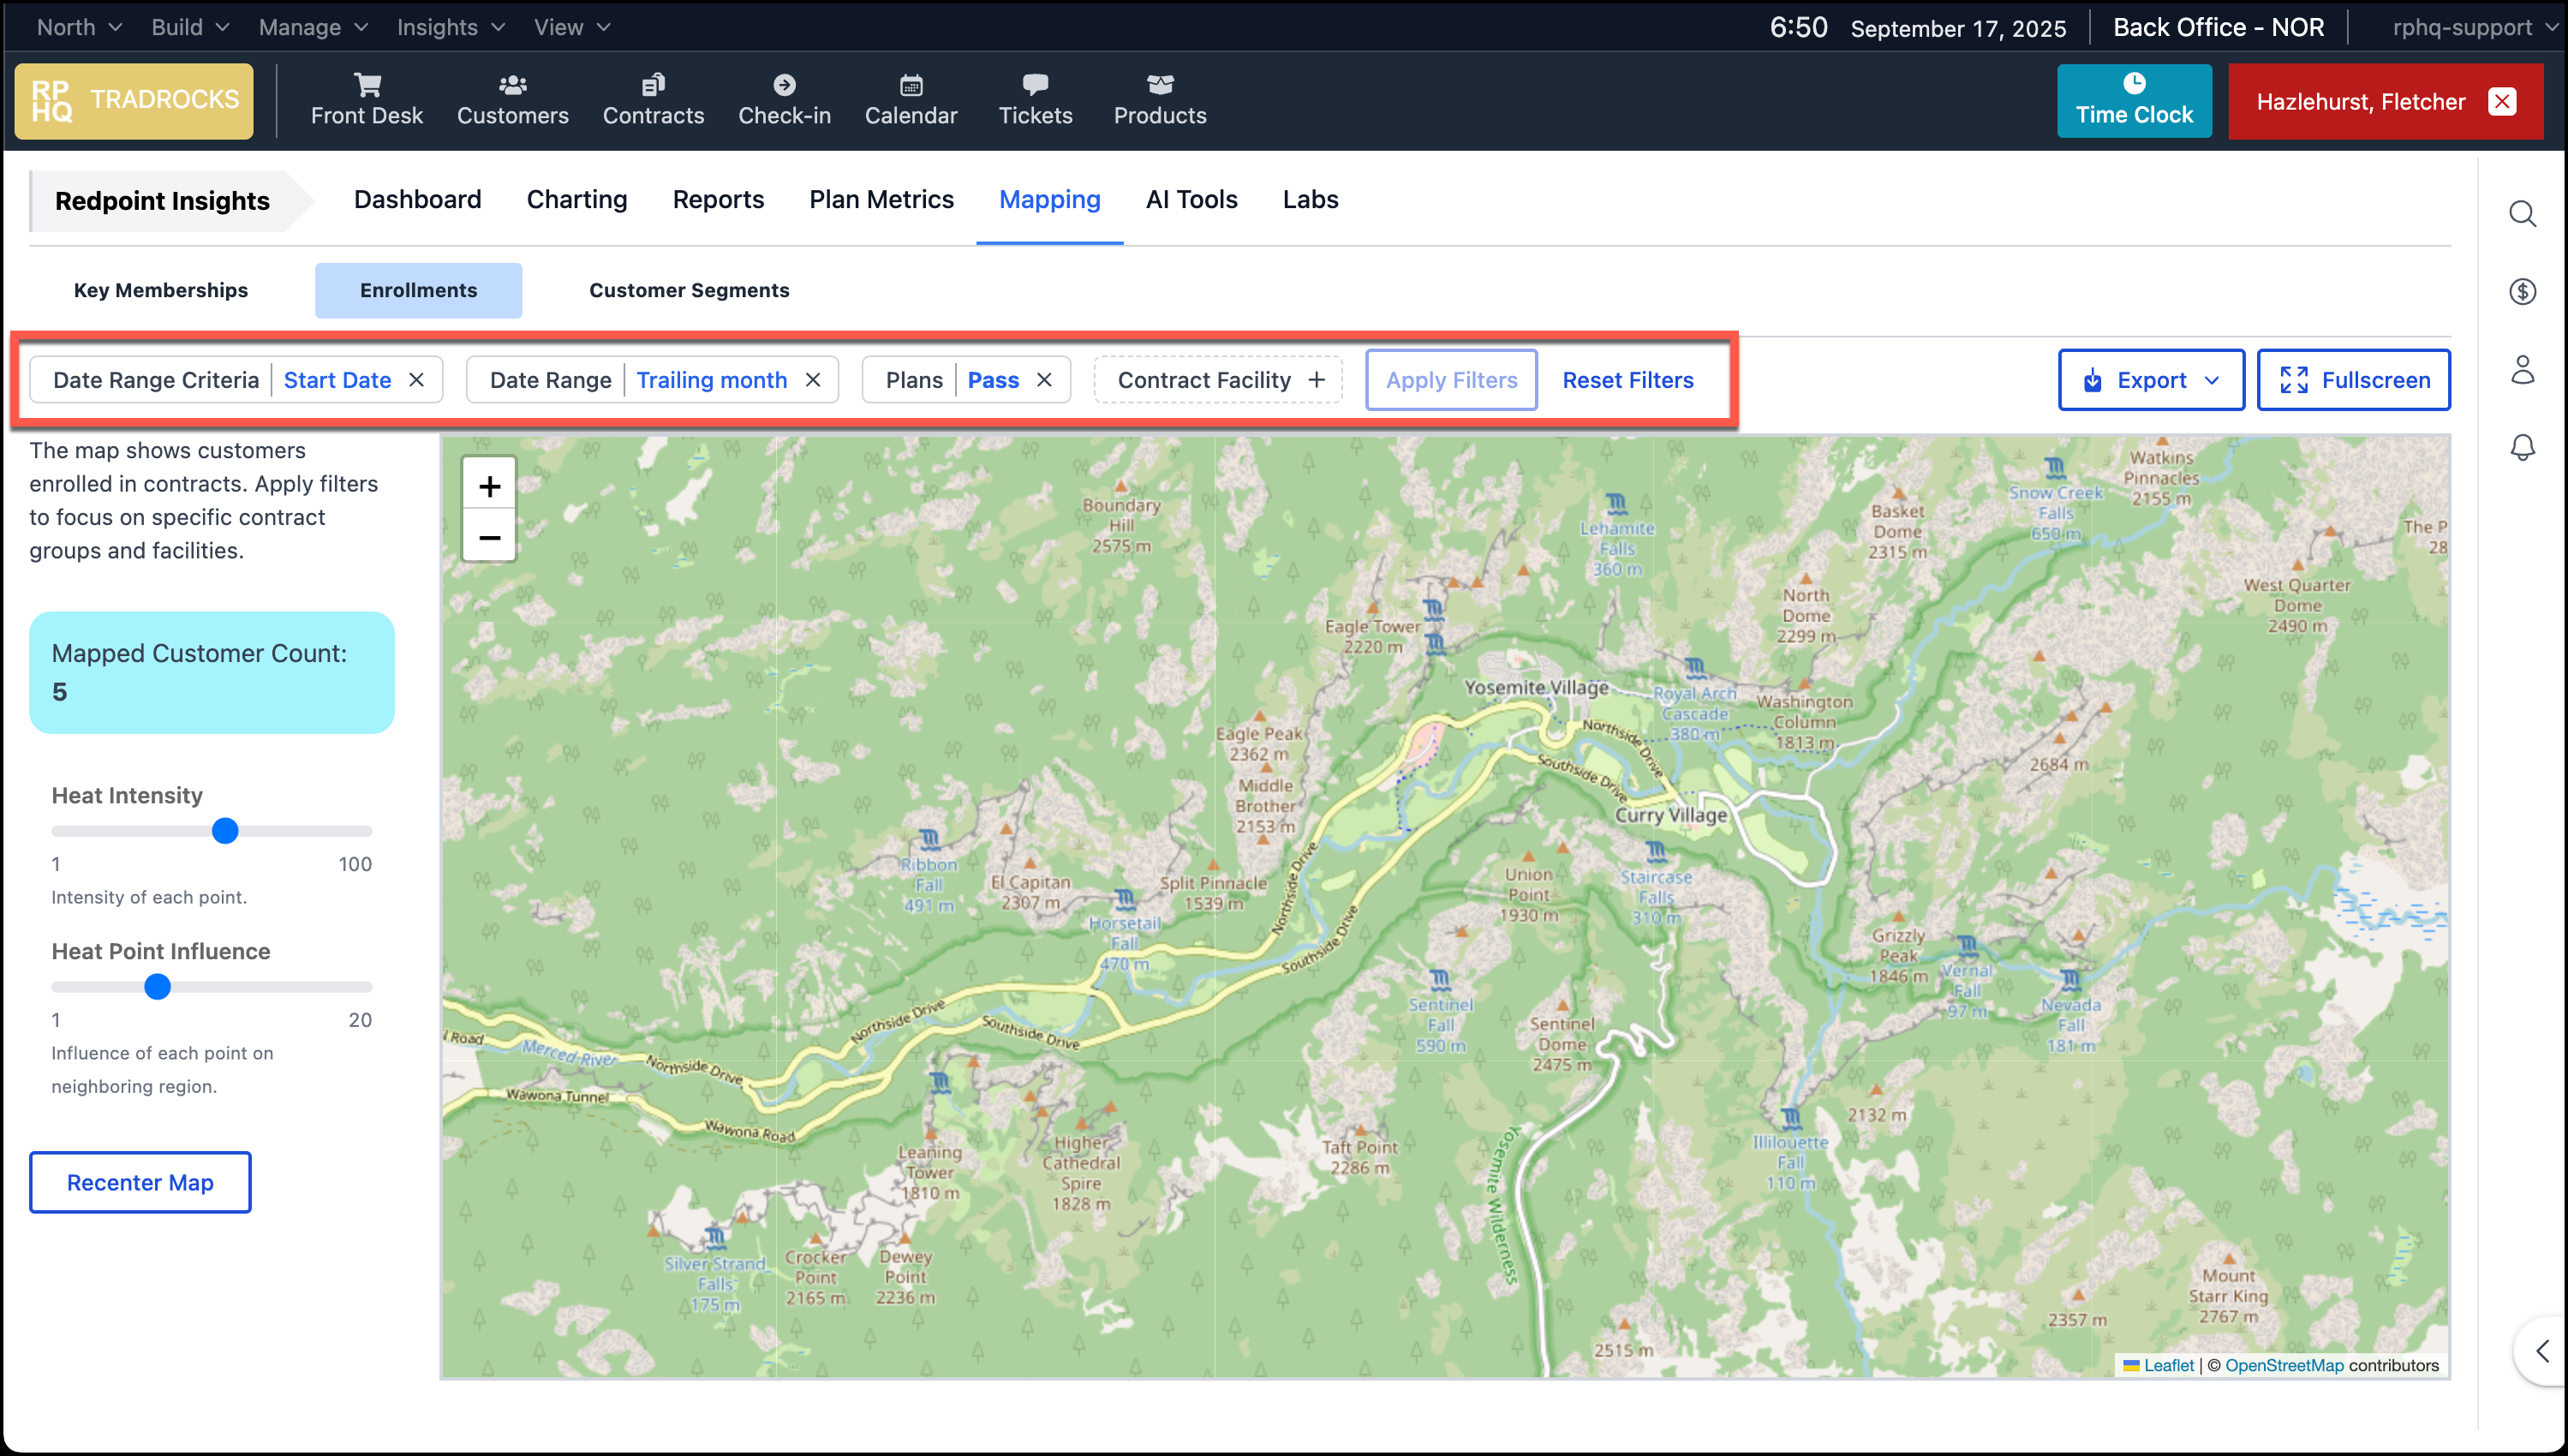The height and width of the screenshot is (1456, 2568).
Task: Adjust the Heat Intensity slider handle
Action: [x=225, y=830]
